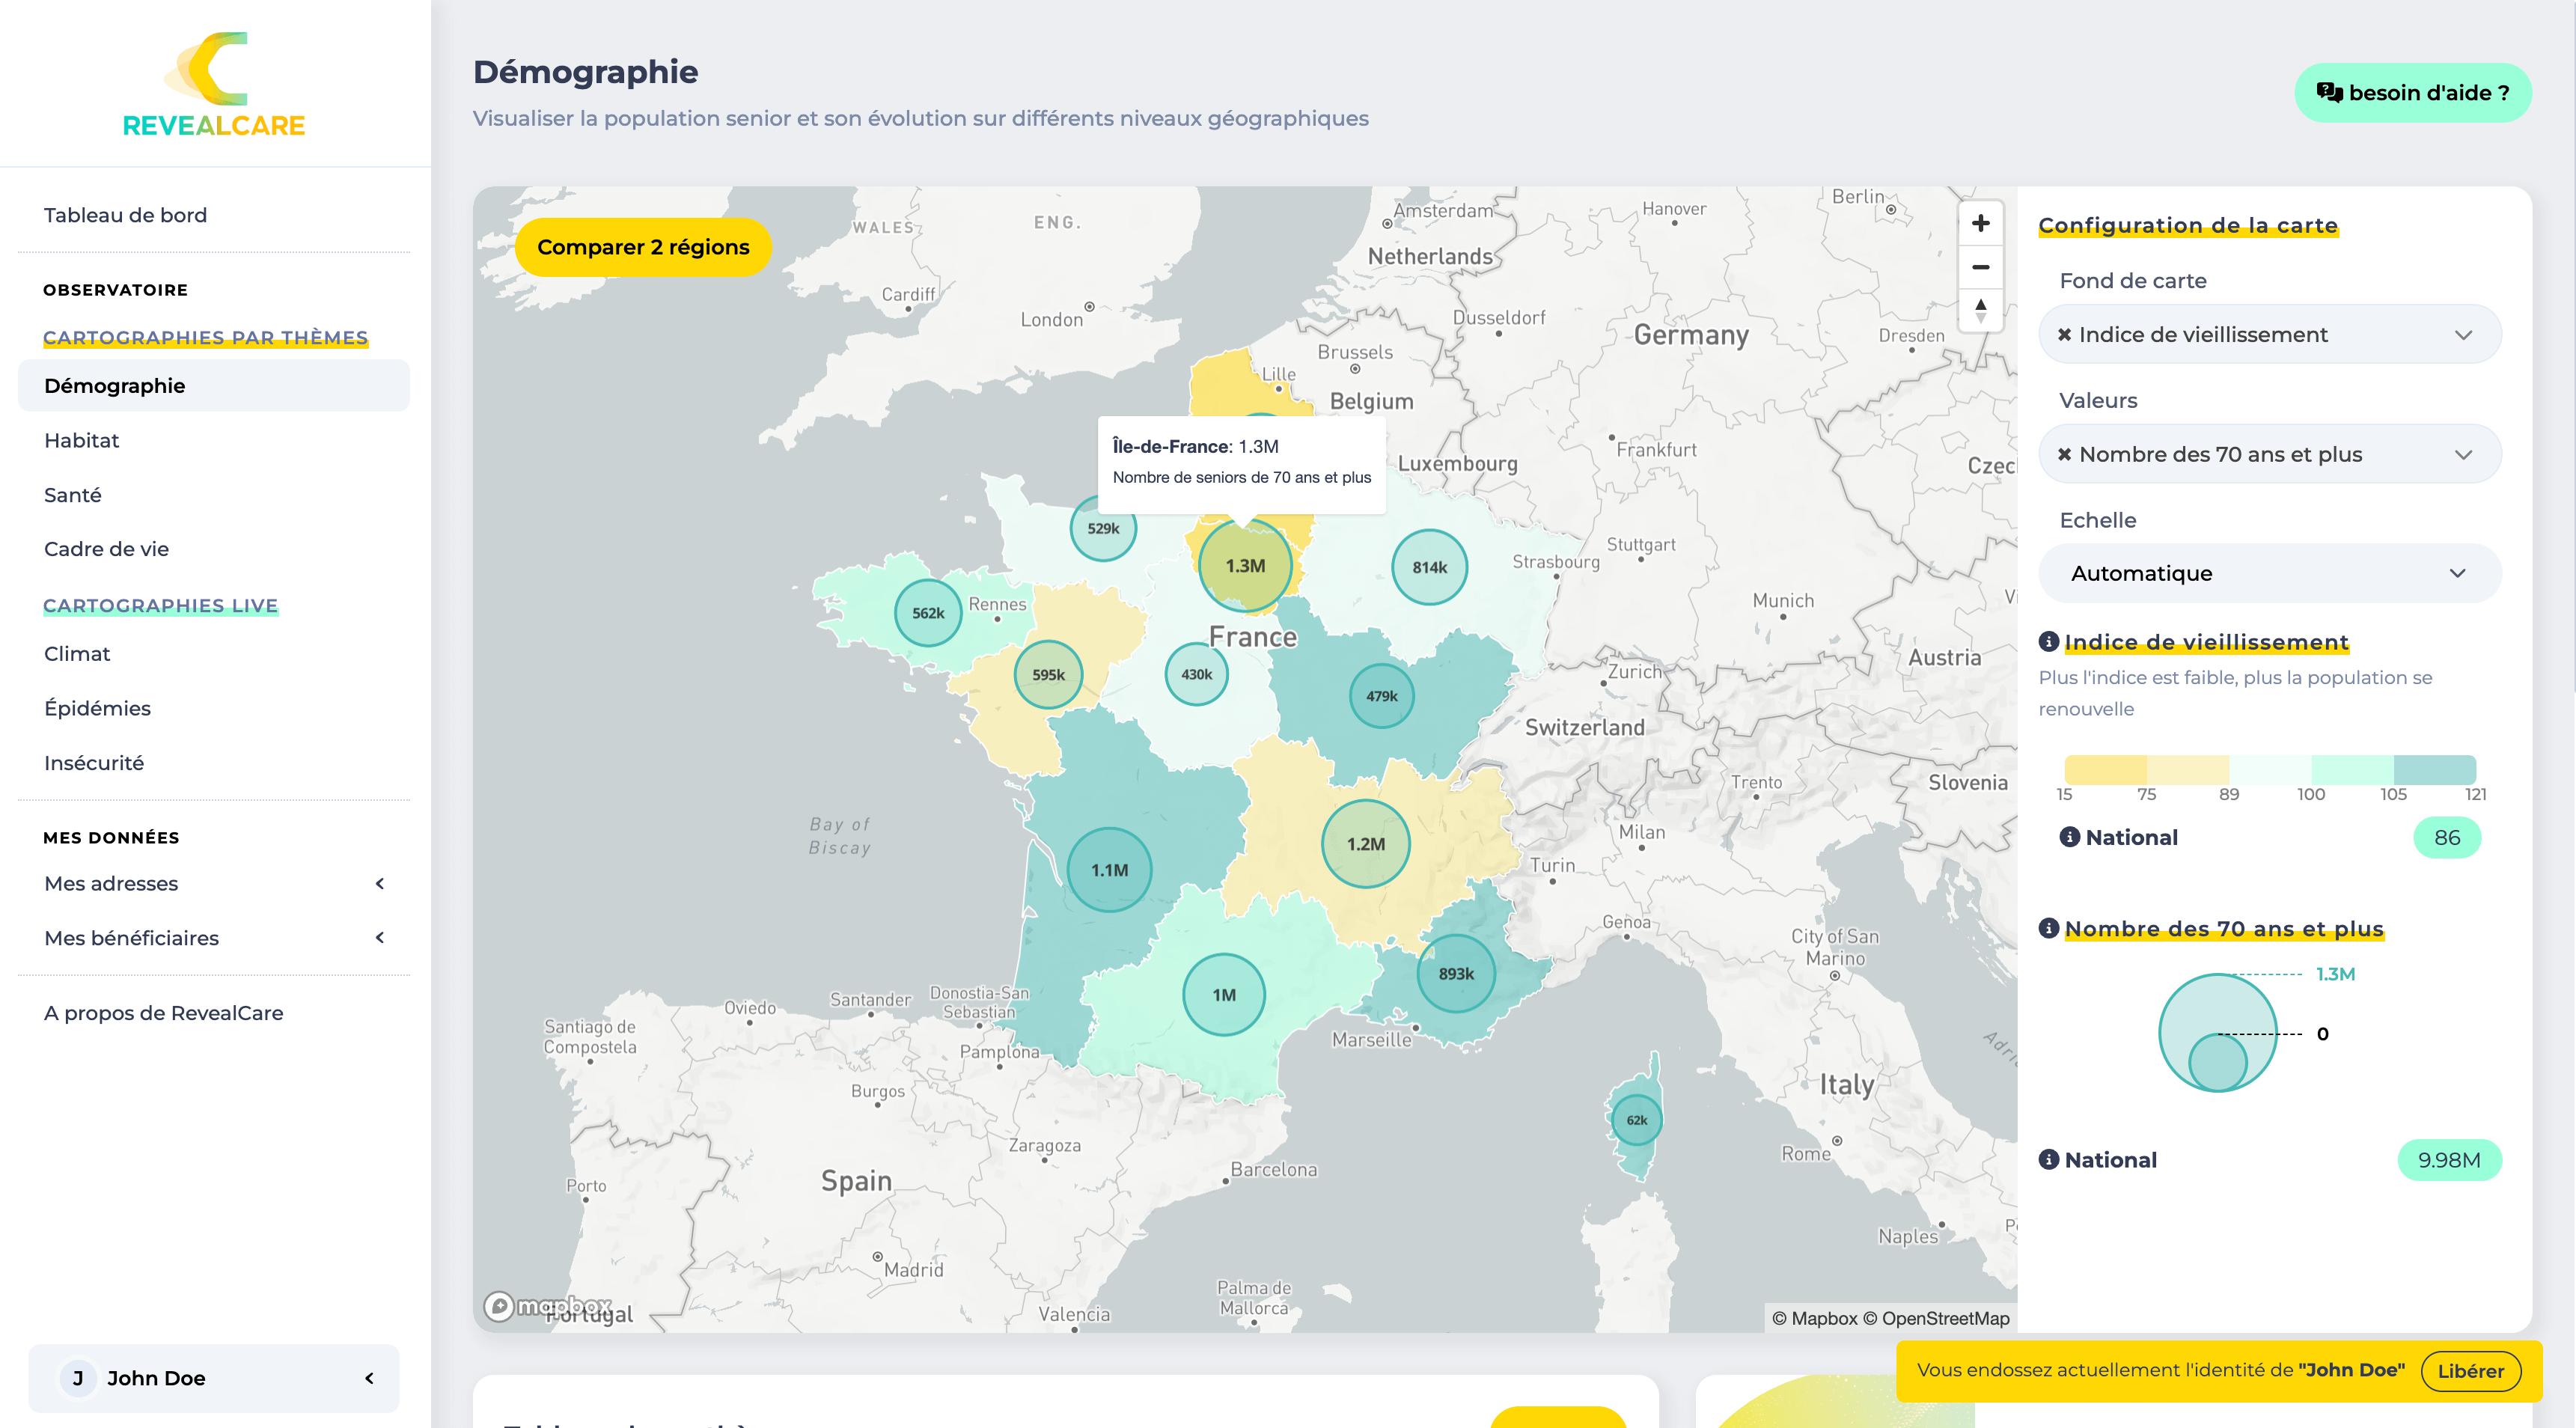The width and height of the screenshot is (2576, 1428).
Task: Click besoin d'aide ? button
Action: [2412, 93]
